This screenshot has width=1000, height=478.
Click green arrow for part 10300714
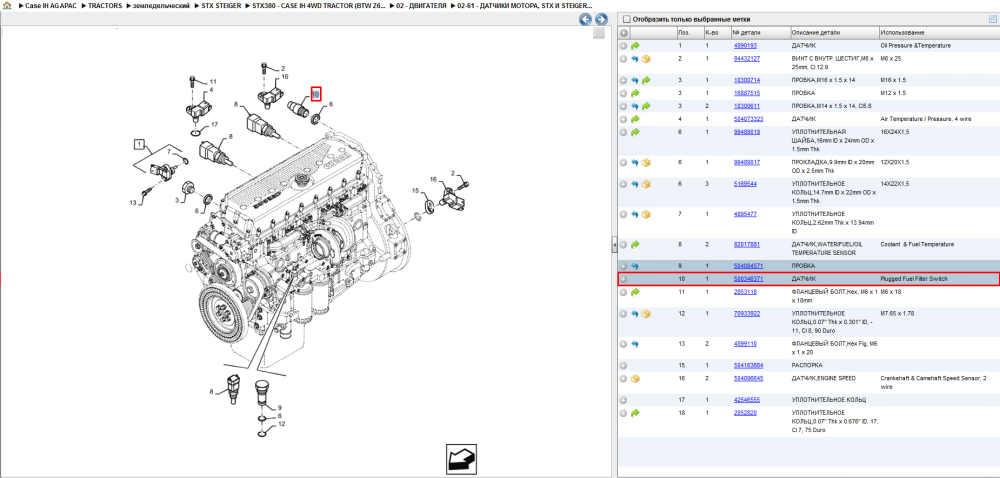[x=645, y=80]
